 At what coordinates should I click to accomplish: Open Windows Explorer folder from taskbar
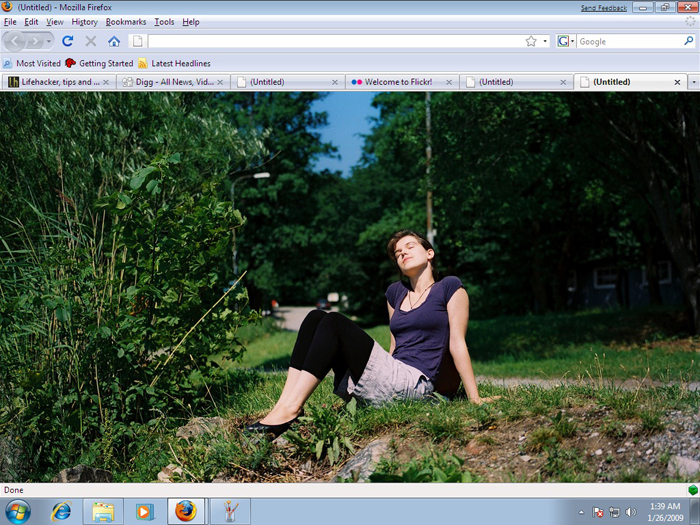103,512
